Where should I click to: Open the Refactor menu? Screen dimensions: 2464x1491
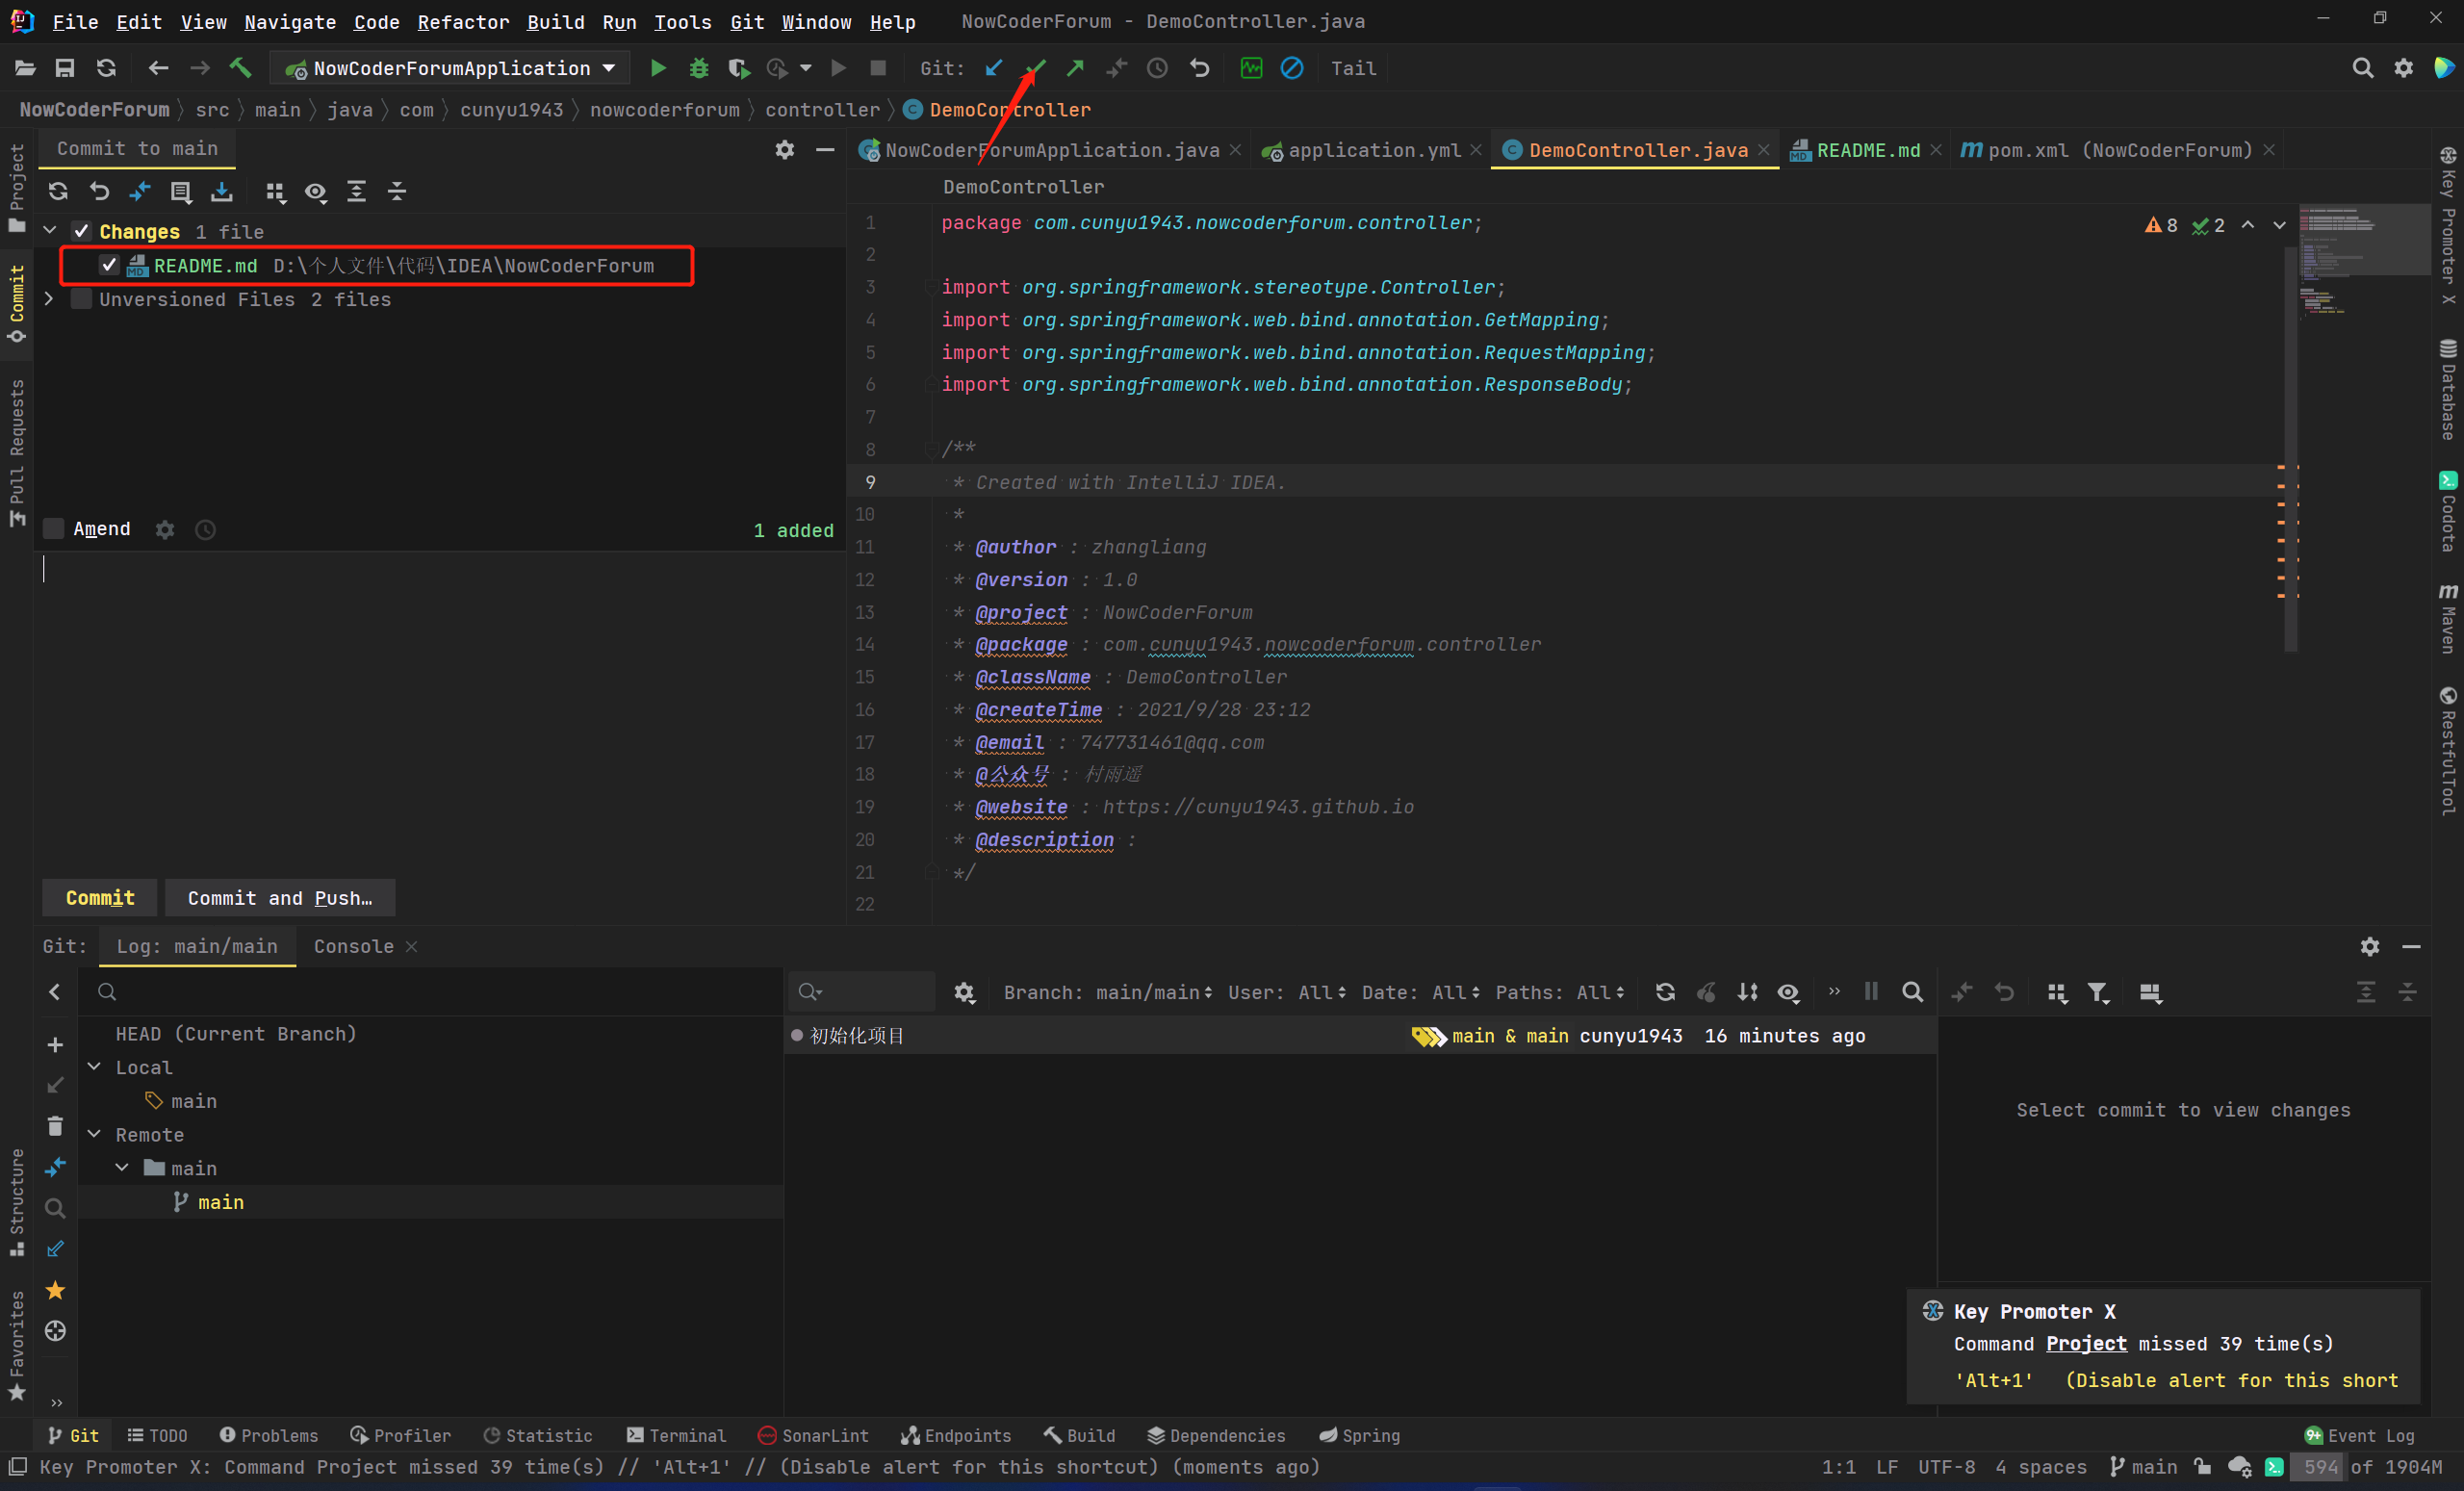[463, 21]
